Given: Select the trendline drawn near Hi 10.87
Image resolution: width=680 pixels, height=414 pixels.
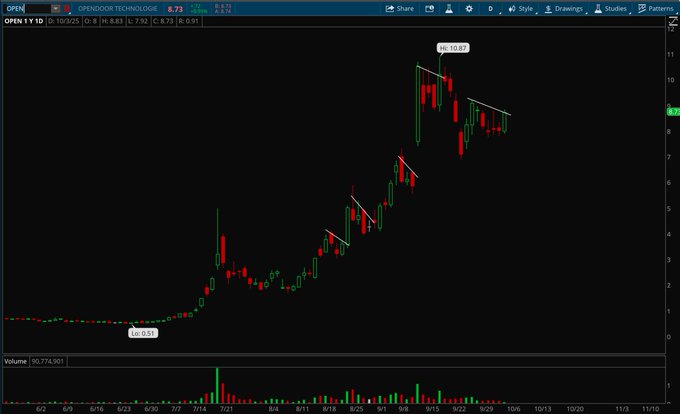Looking at the screenshot, I should tap(431, 72).
